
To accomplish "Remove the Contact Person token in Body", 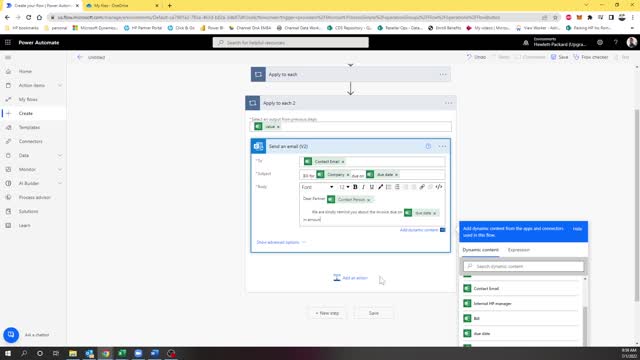I will pos(369,200).
